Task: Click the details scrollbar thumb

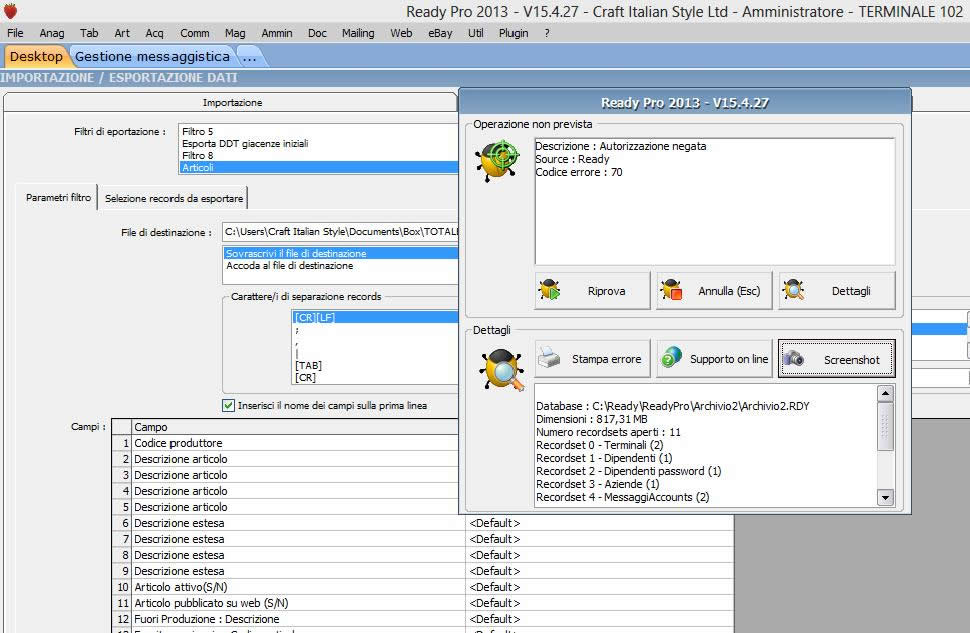Action: [885, 426]
